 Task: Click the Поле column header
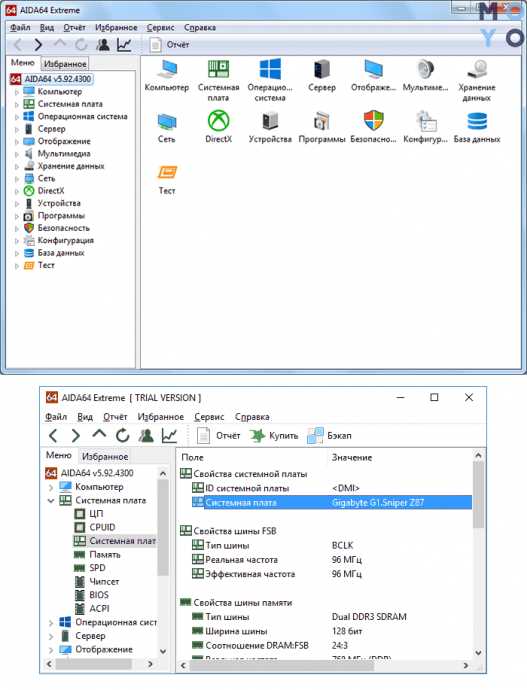point(193,458)
